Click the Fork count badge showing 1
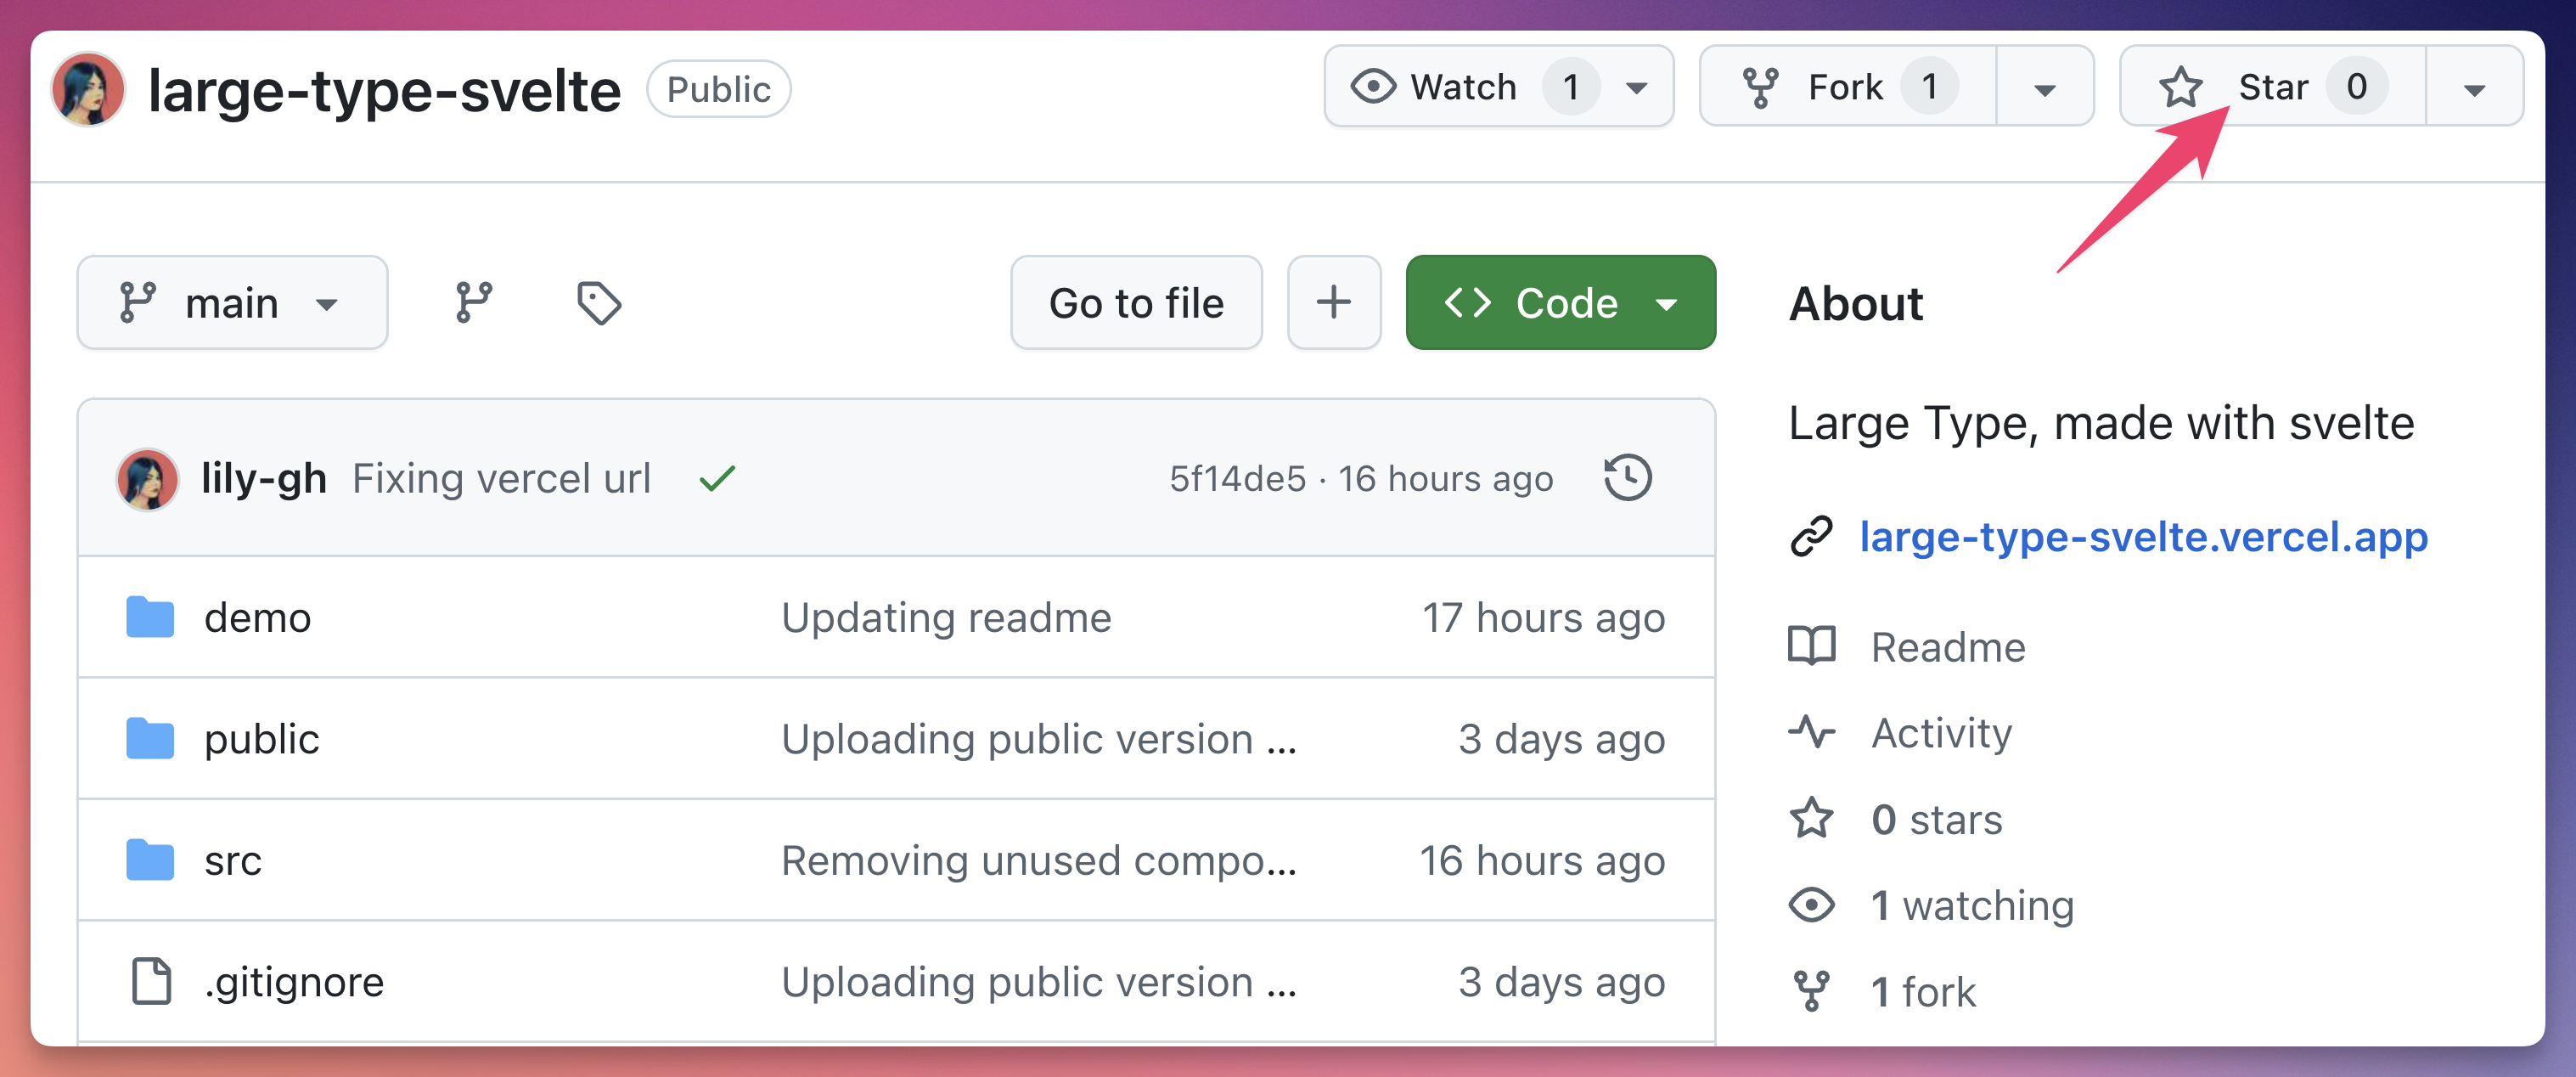This screenshot has width=2576, height=1077. coord(1929,87)
